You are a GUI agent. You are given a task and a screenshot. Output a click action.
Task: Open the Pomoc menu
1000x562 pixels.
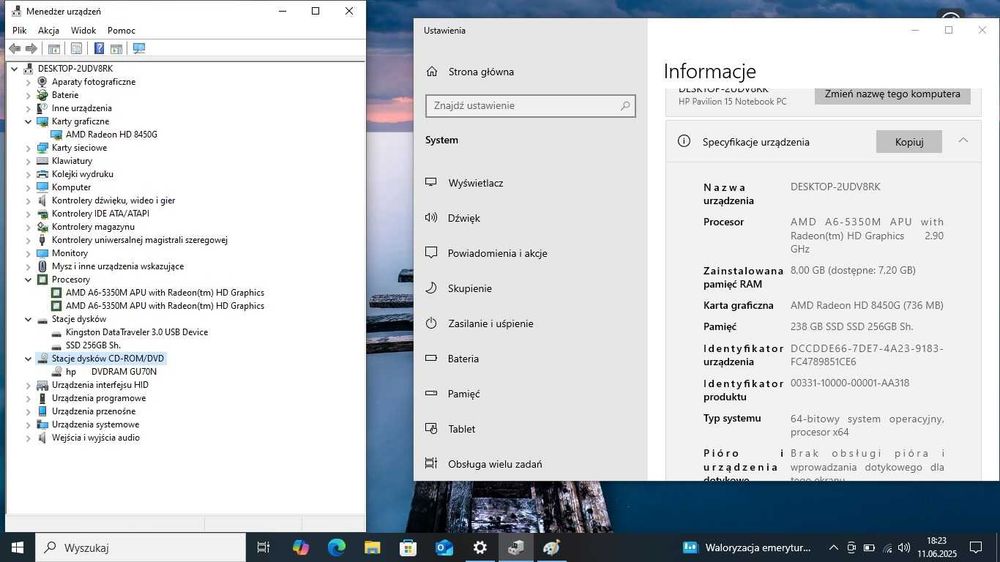(121, 30)
